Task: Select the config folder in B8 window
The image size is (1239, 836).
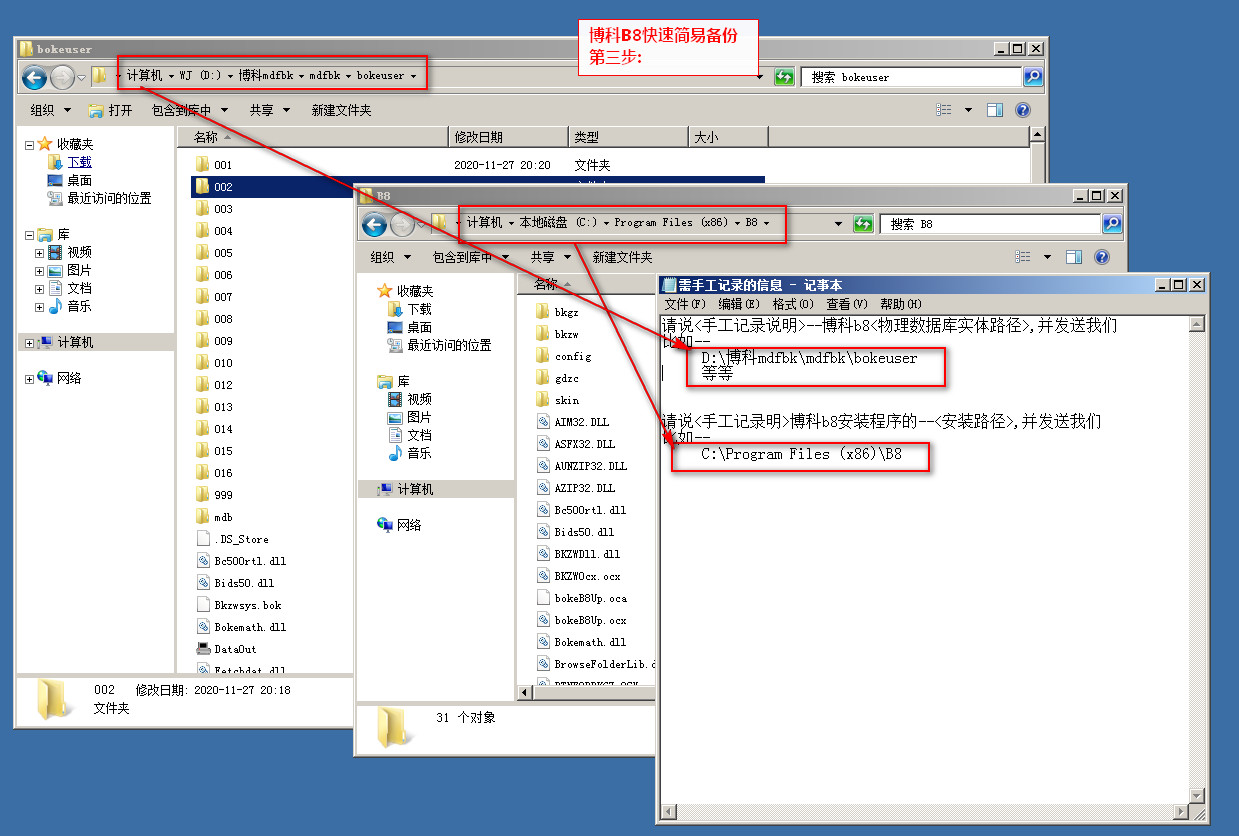Action: 572,356
